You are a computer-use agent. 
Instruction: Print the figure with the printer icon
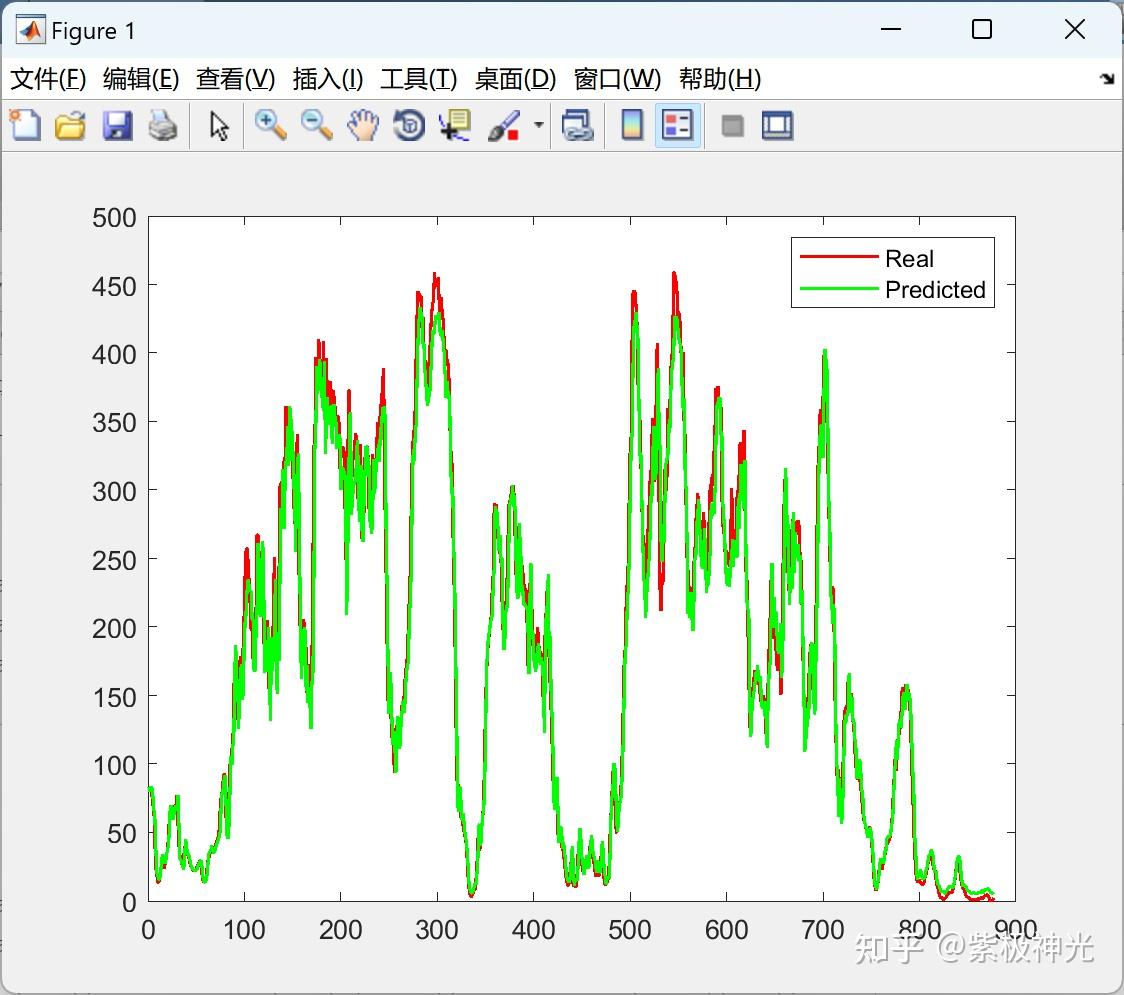pos(163,125)
